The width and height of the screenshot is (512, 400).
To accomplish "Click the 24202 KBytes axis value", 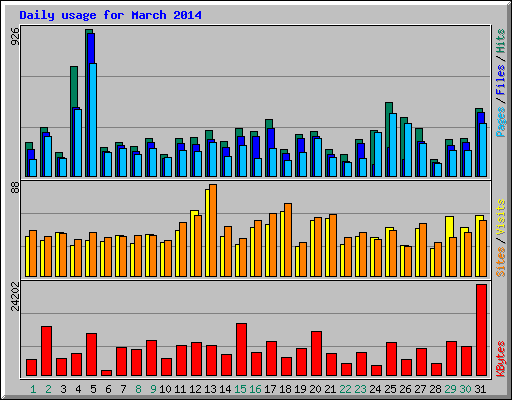I will [15, 296].
